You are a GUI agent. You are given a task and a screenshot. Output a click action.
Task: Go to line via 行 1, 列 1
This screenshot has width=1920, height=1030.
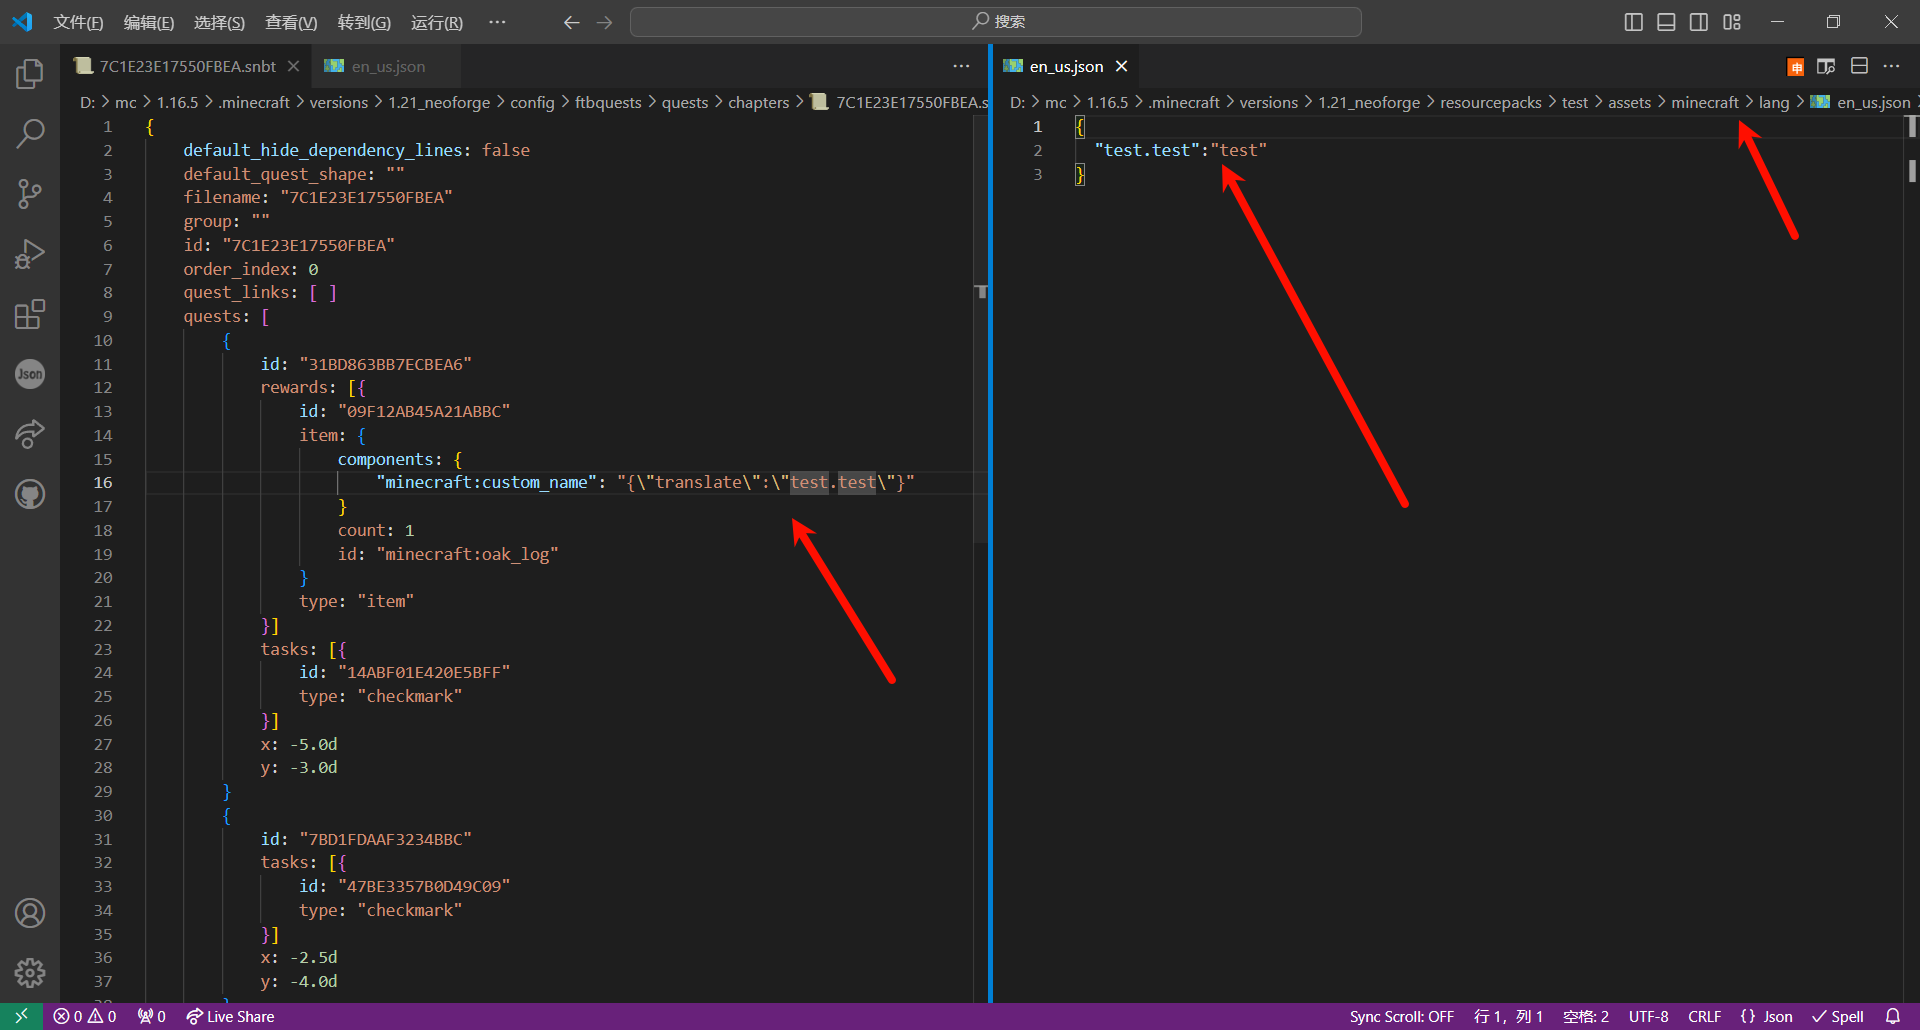[x=1508, y=1016]
